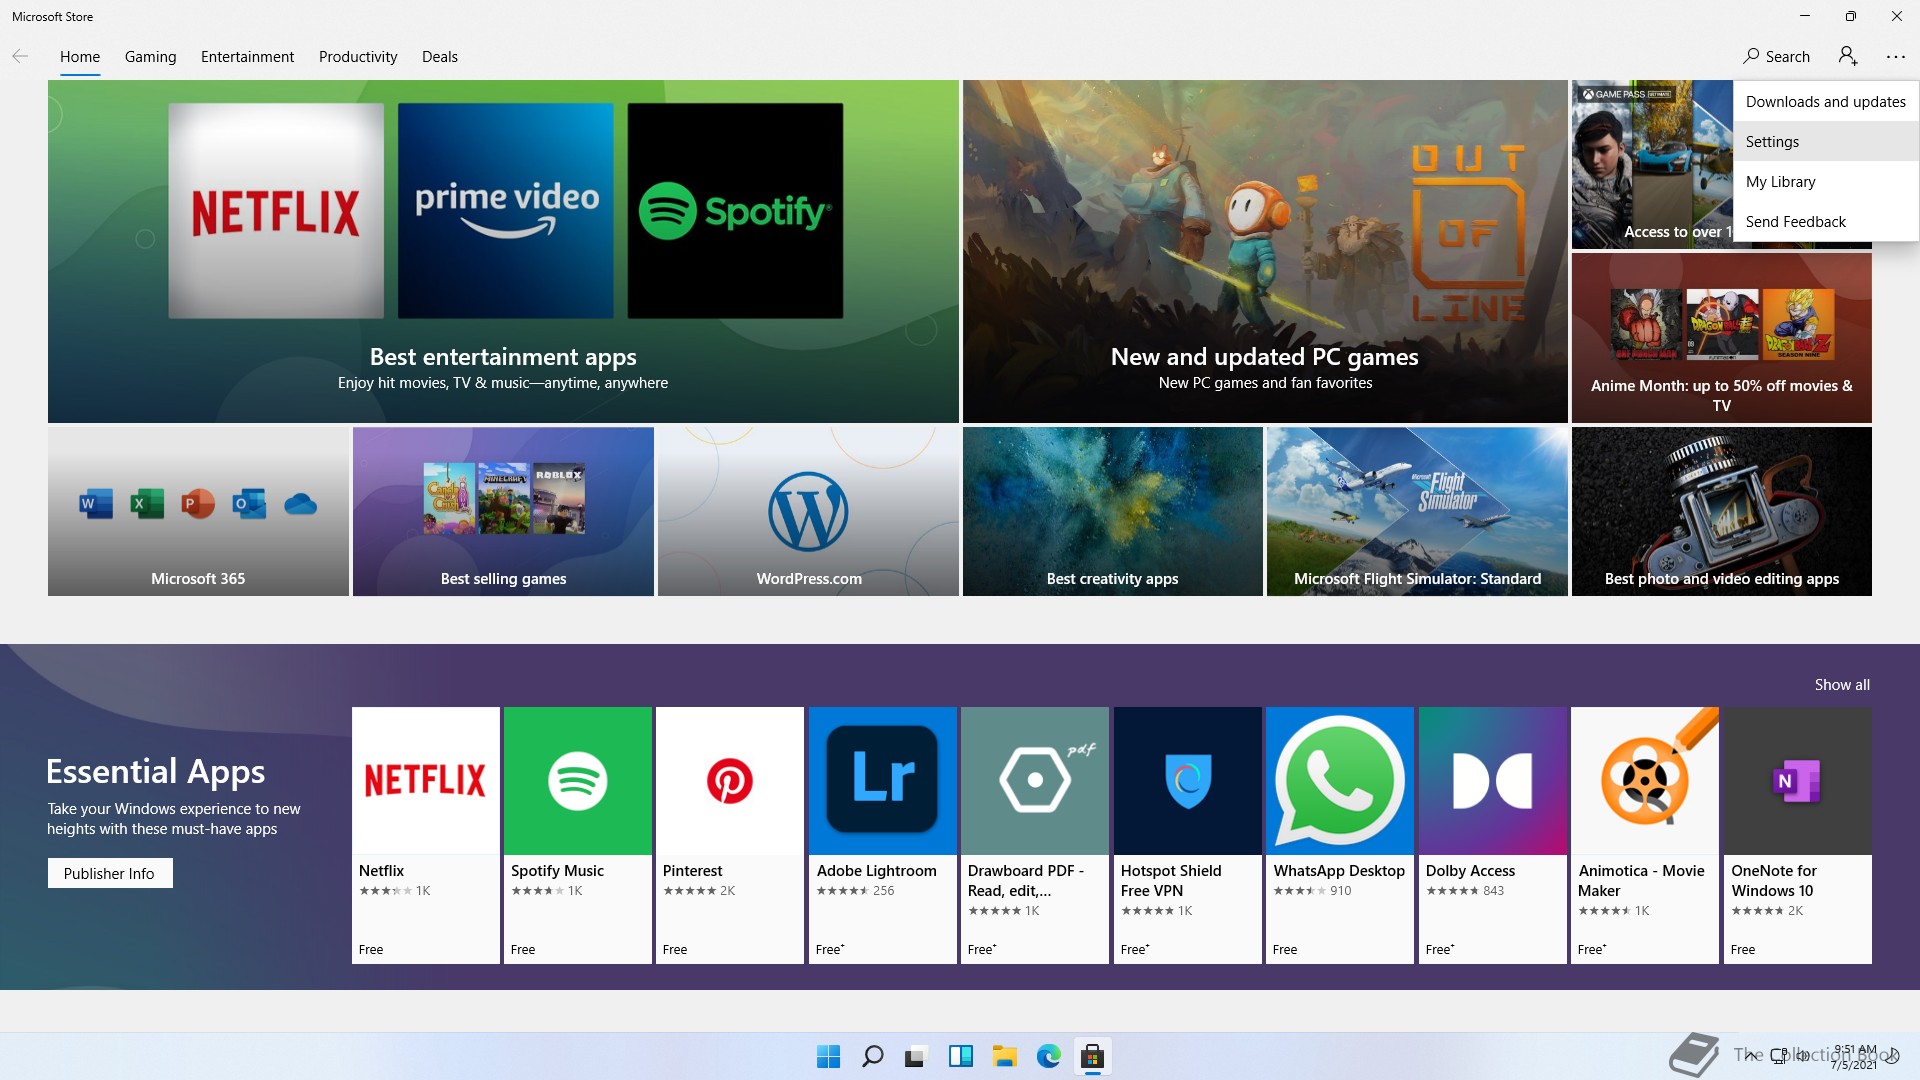
Task: Open the three-dot See more menu
Action: tap(1896, 57)
